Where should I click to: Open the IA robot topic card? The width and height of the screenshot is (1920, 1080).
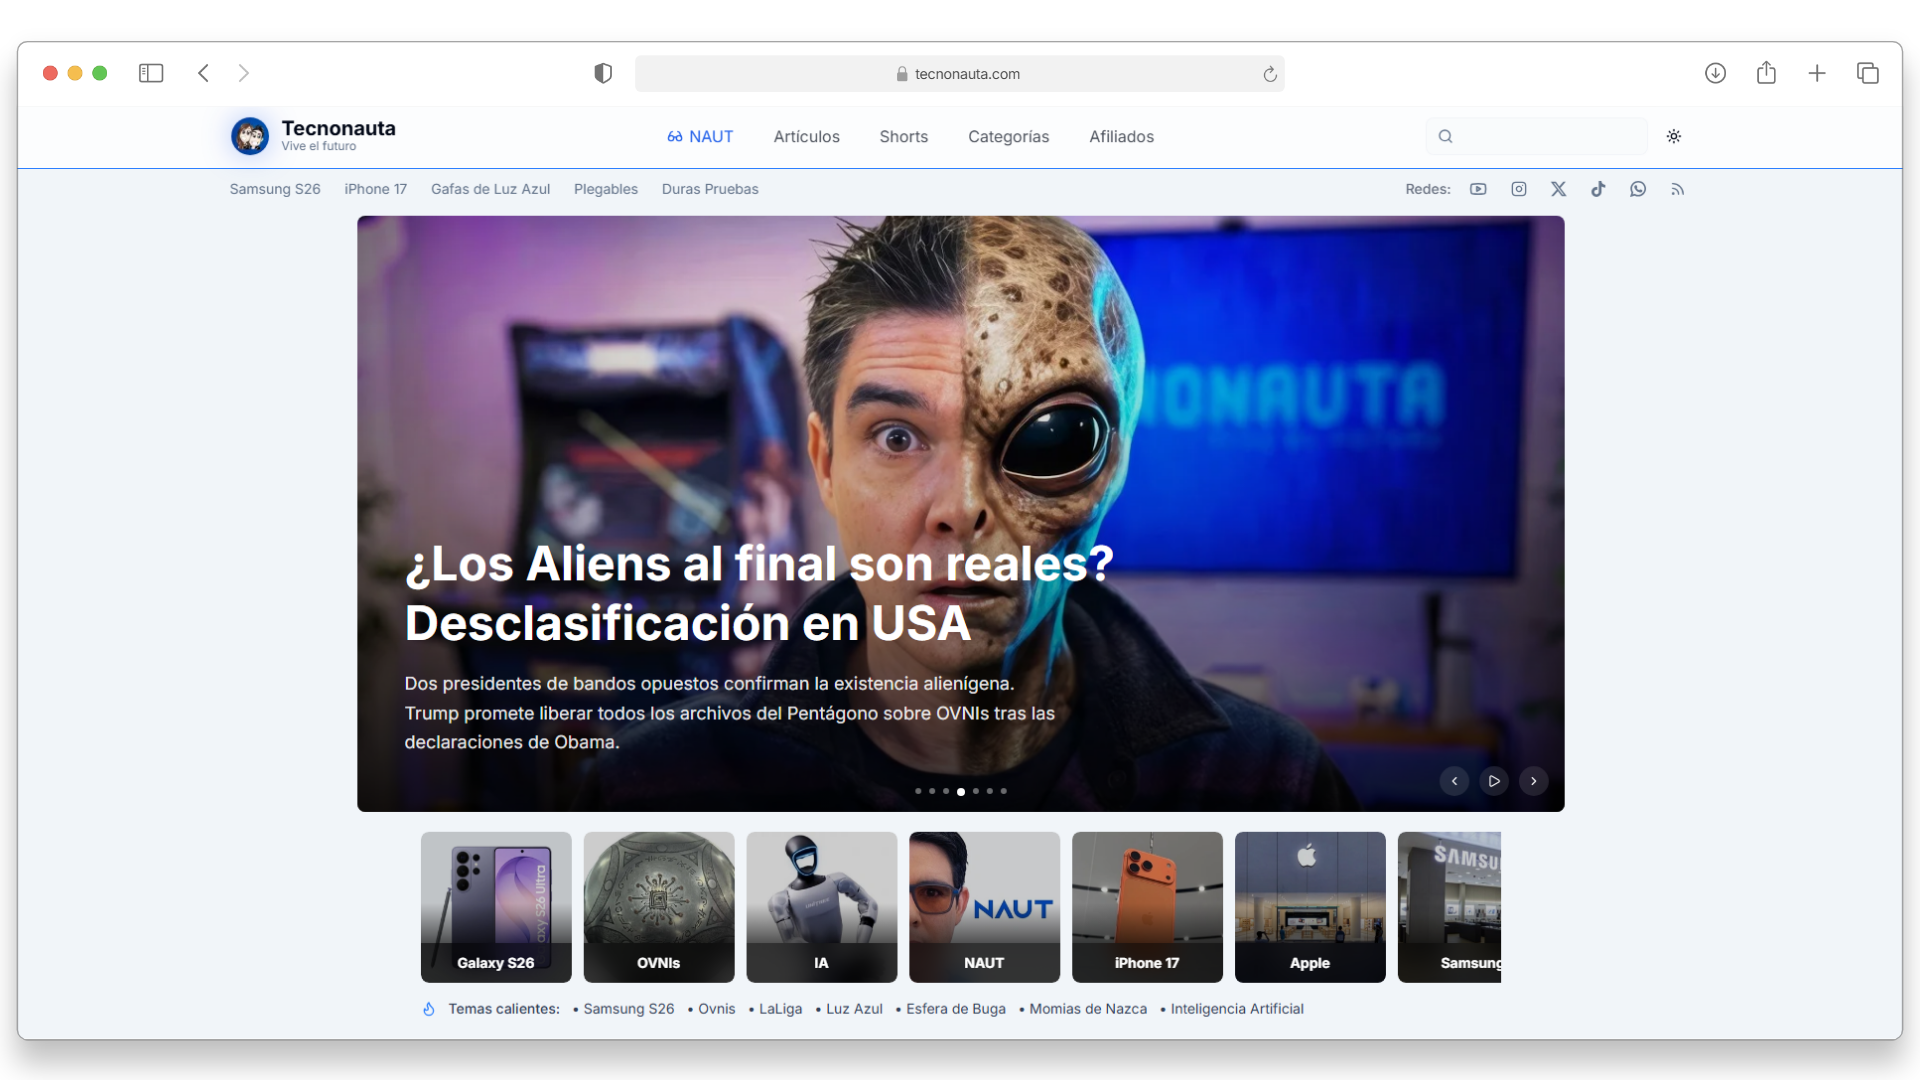[822, 907]
